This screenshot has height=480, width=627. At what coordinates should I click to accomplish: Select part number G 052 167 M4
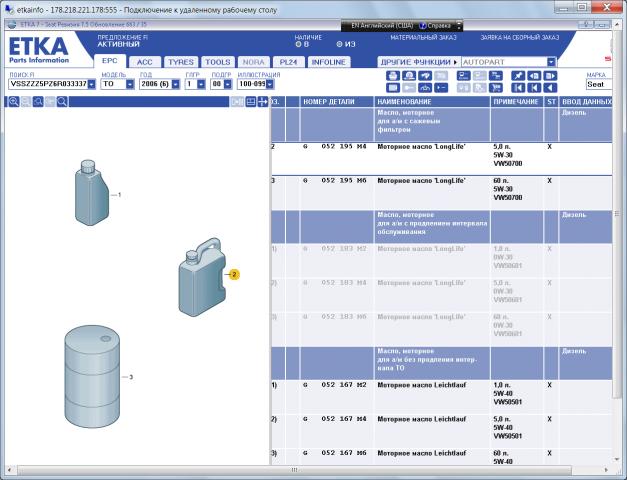(335, 419)
